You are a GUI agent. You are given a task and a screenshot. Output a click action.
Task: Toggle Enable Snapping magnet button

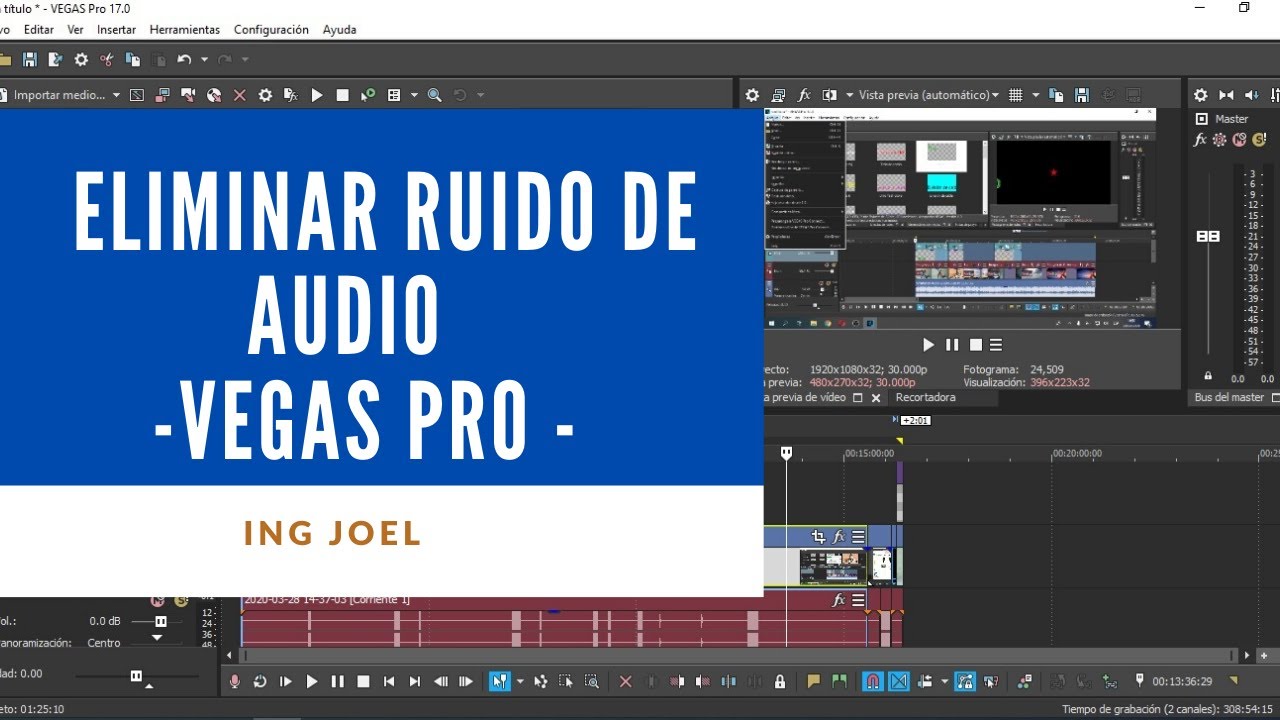coord(872,681)
